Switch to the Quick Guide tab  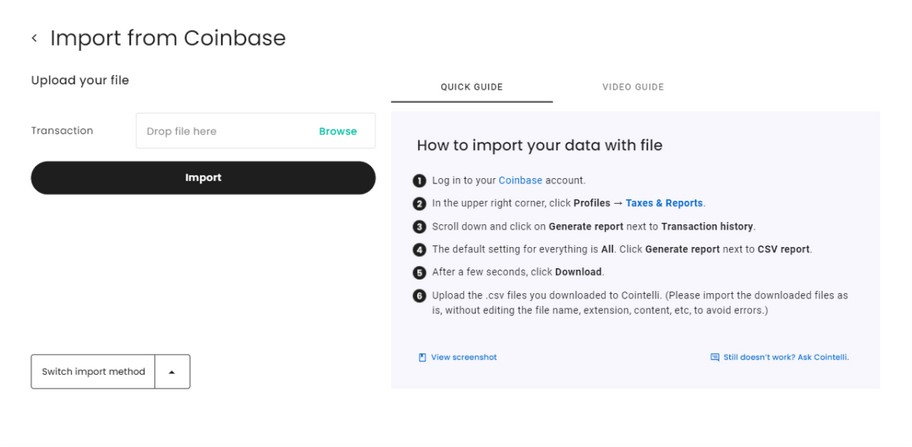coord(471,87)
